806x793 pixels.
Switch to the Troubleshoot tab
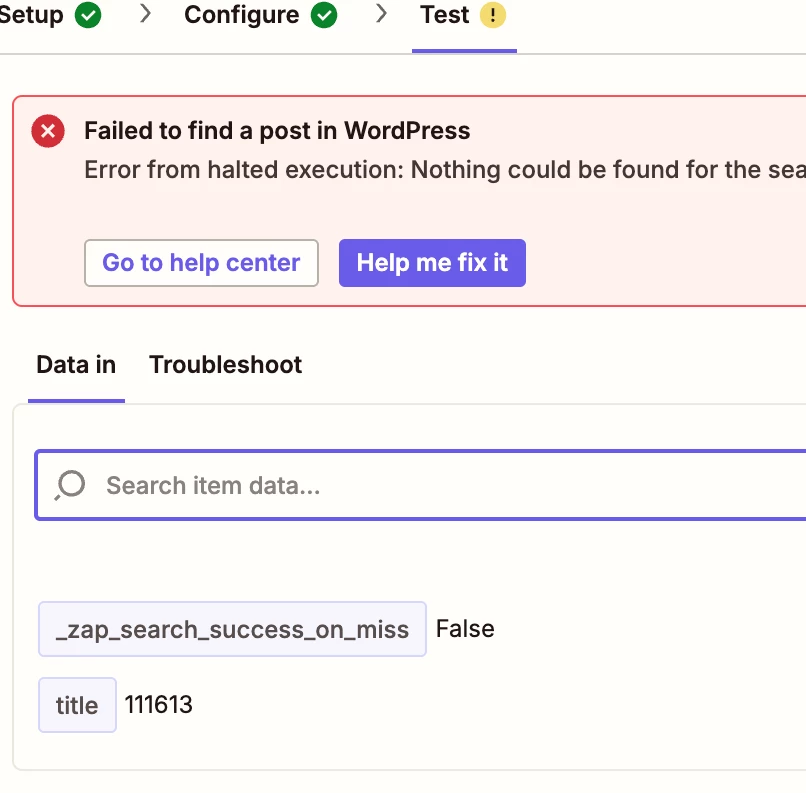coord(225,365)
